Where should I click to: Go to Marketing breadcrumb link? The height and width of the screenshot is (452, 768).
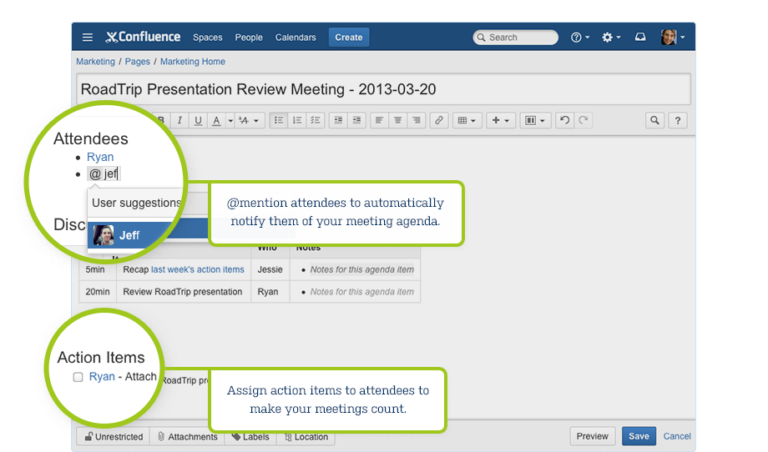point(96,62)
